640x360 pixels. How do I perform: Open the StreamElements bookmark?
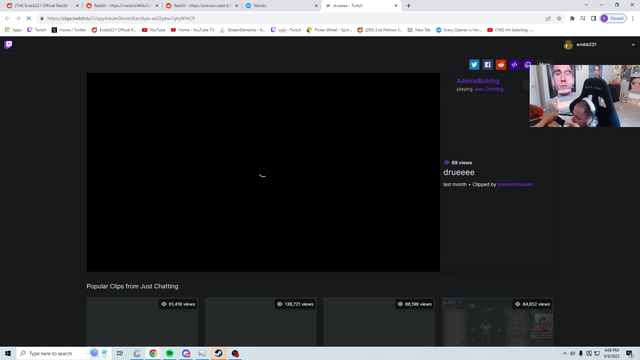pos(242,30)
